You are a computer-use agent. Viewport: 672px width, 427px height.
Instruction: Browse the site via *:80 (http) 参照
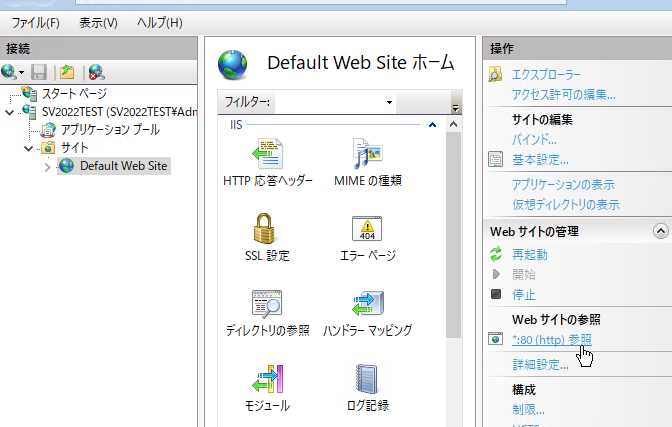pos(552,340)
